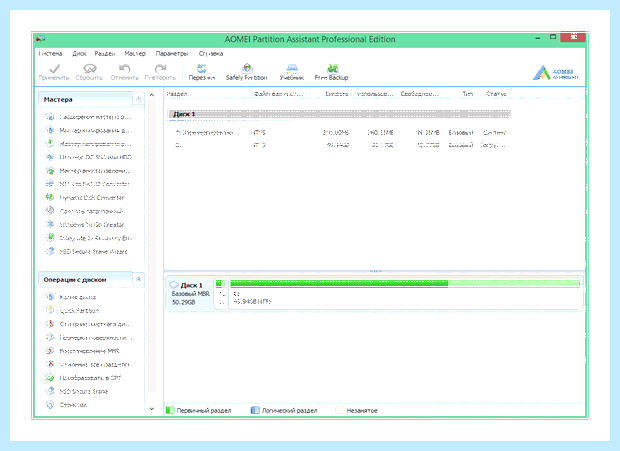The height and width of the screenshot is (451, 620).
Task: Select the Диск 1 Базовый MBR disk label
Action: [x=190, y=294]
